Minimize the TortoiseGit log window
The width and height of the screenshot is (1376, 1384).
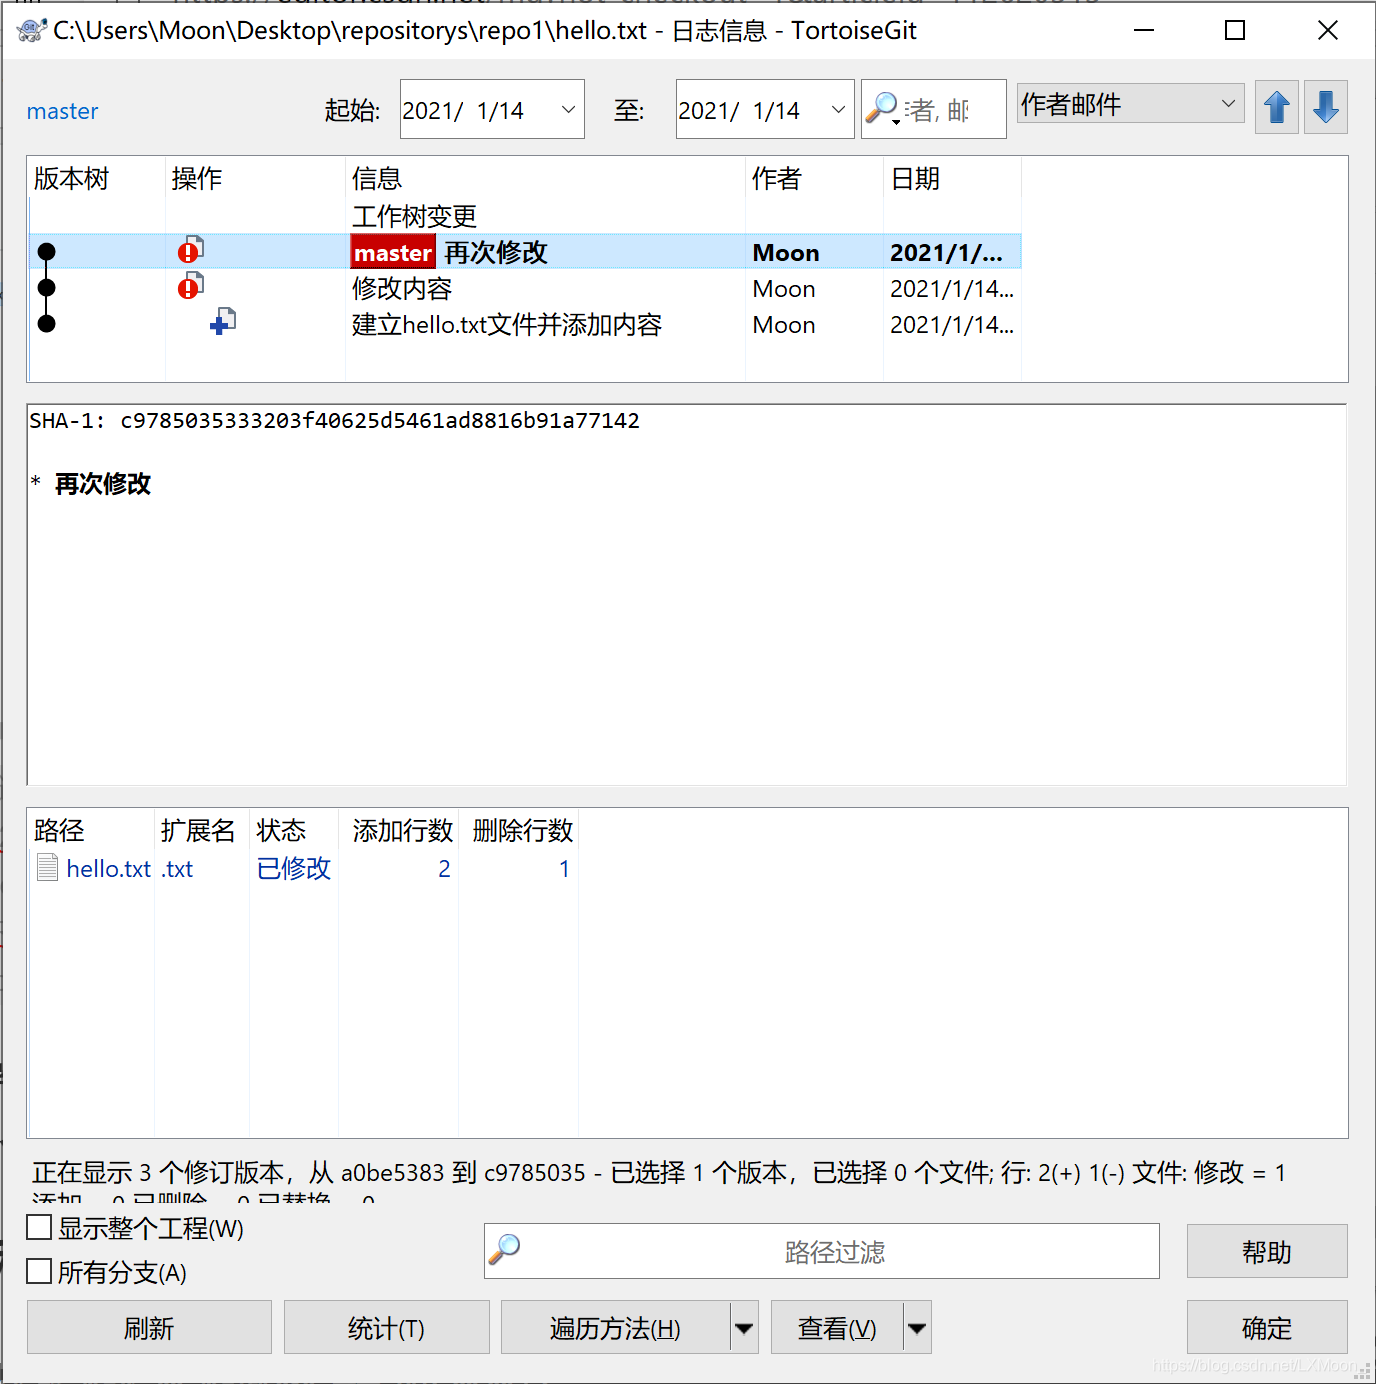pos(1144,30)
